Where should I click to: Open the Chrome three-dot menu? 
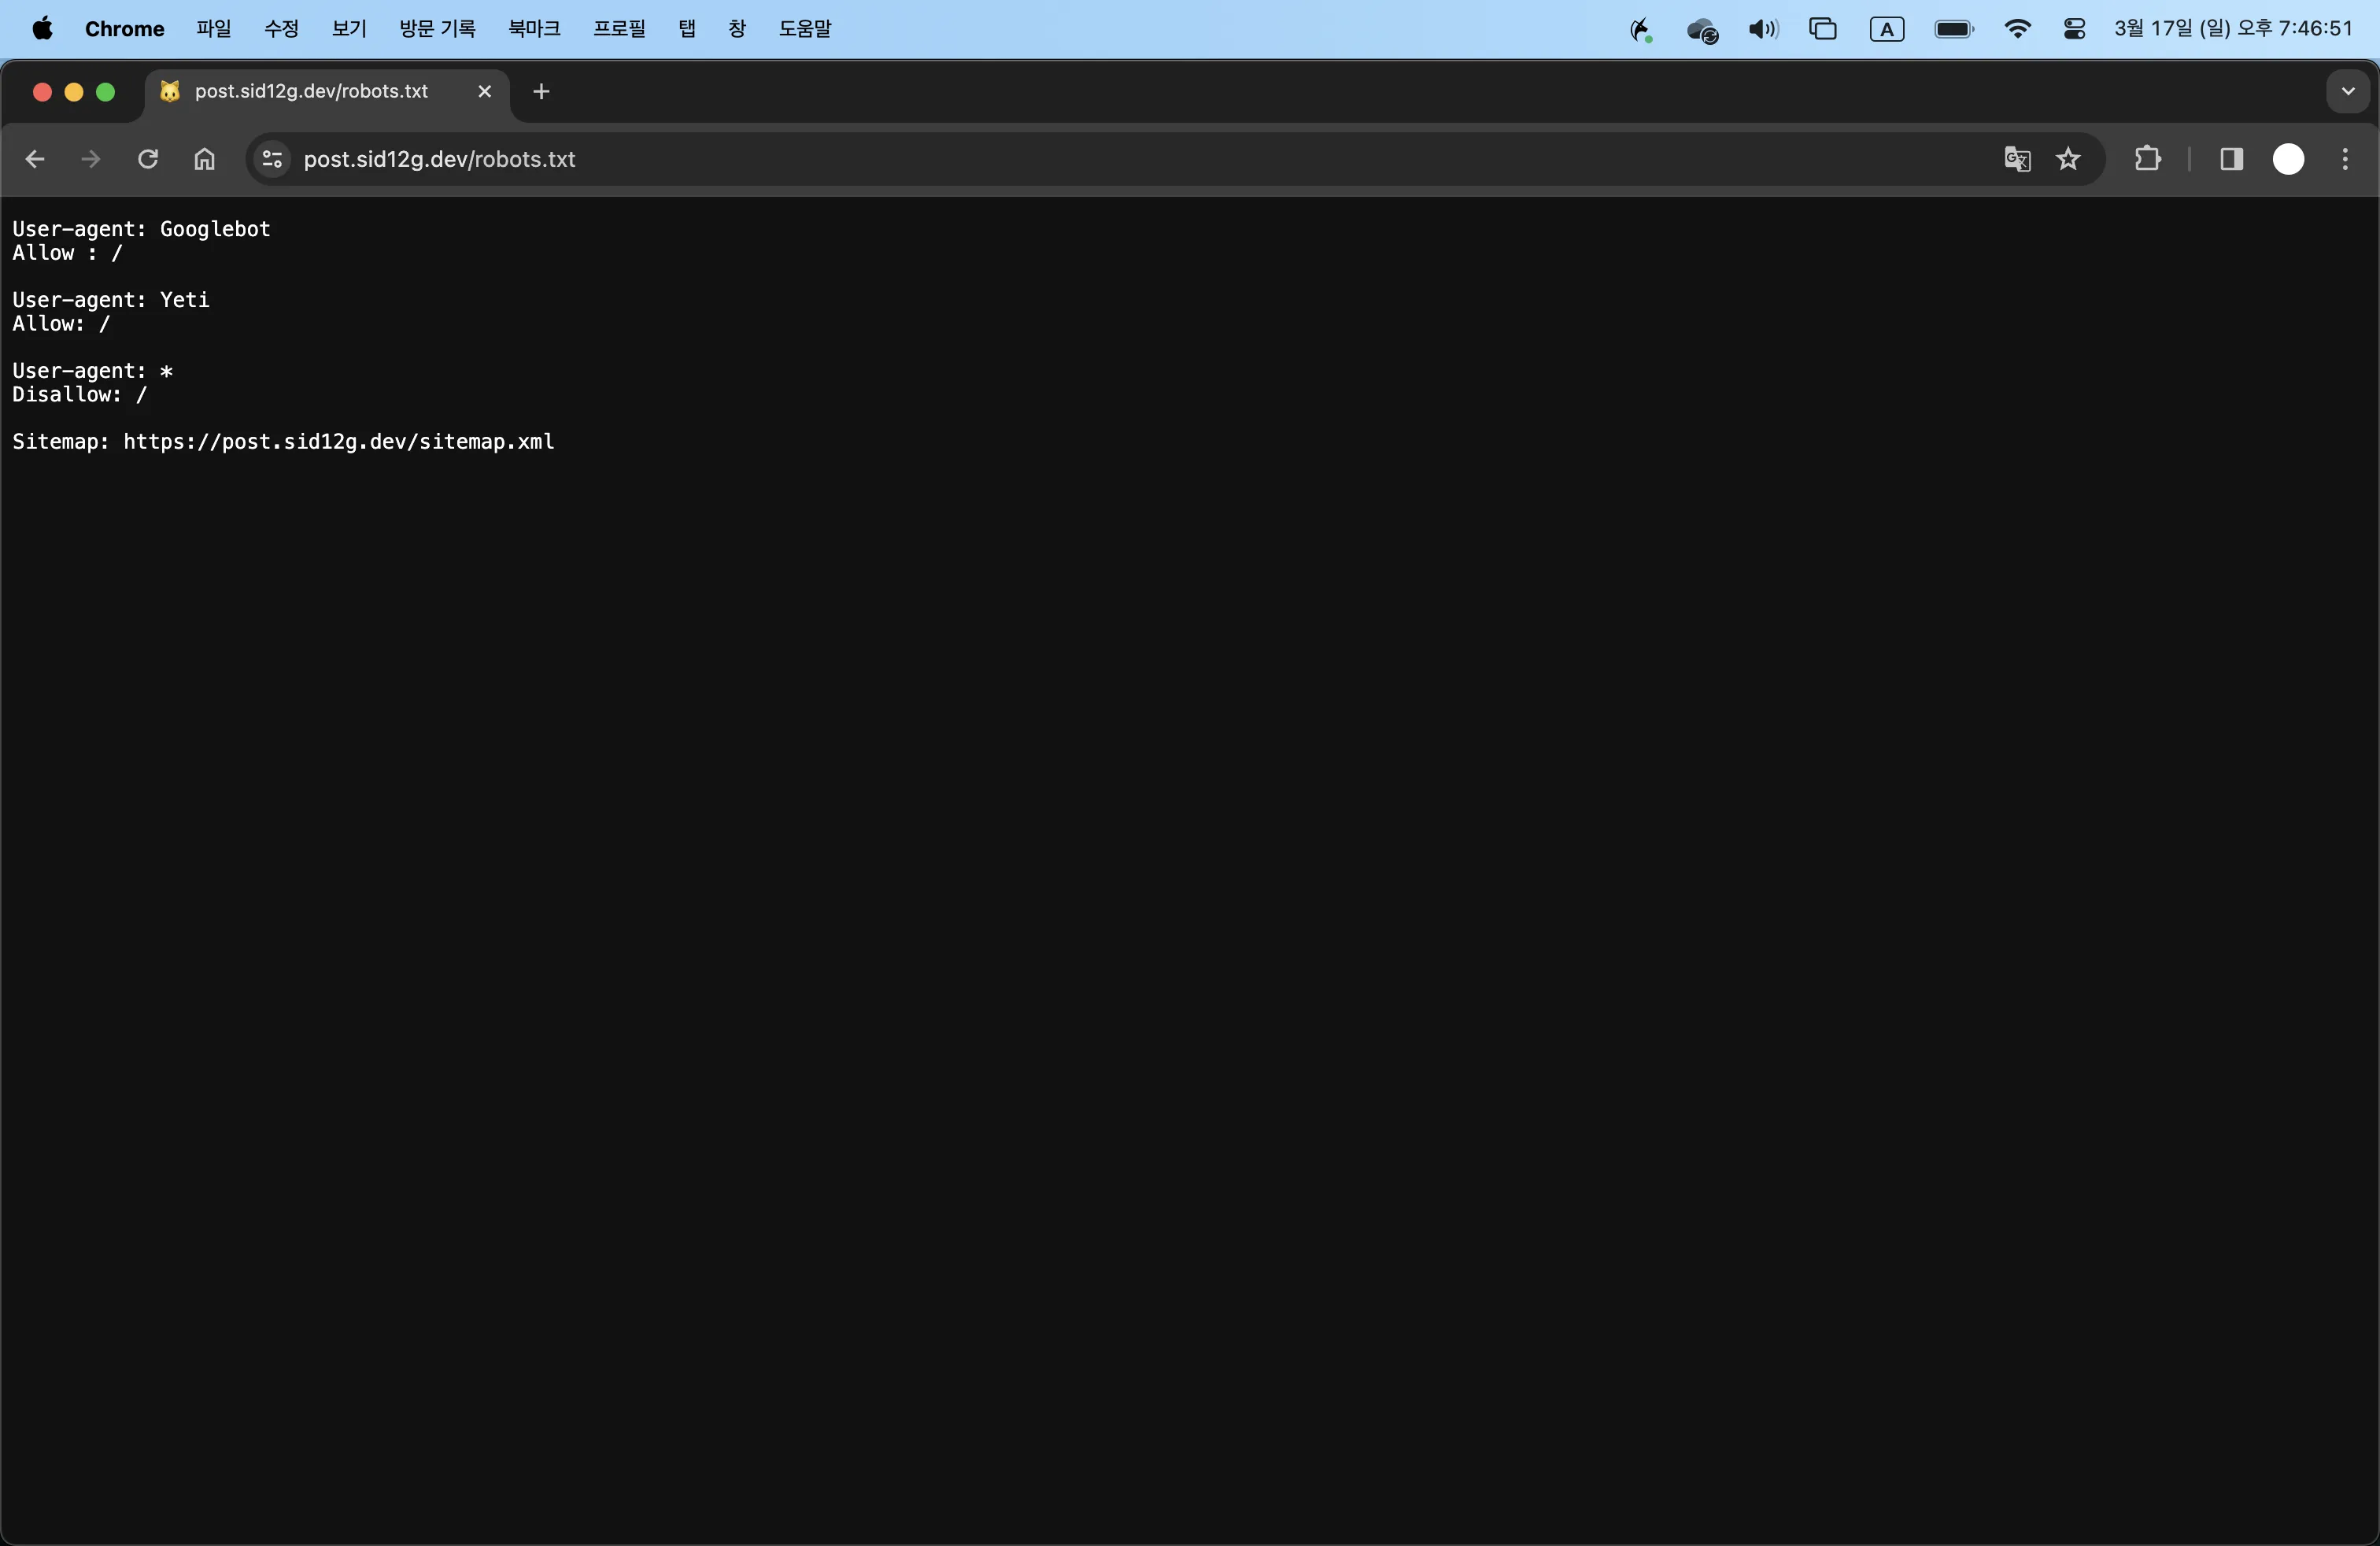pyautogui.click(x=2345, y=159)
